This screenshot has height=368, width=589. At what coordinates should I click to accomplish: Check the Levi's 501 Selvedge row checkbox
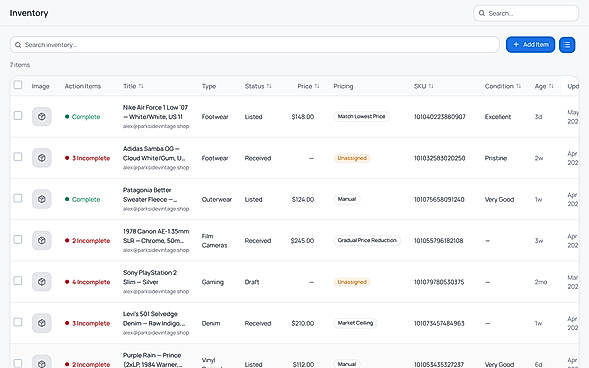tap(18, 322)
